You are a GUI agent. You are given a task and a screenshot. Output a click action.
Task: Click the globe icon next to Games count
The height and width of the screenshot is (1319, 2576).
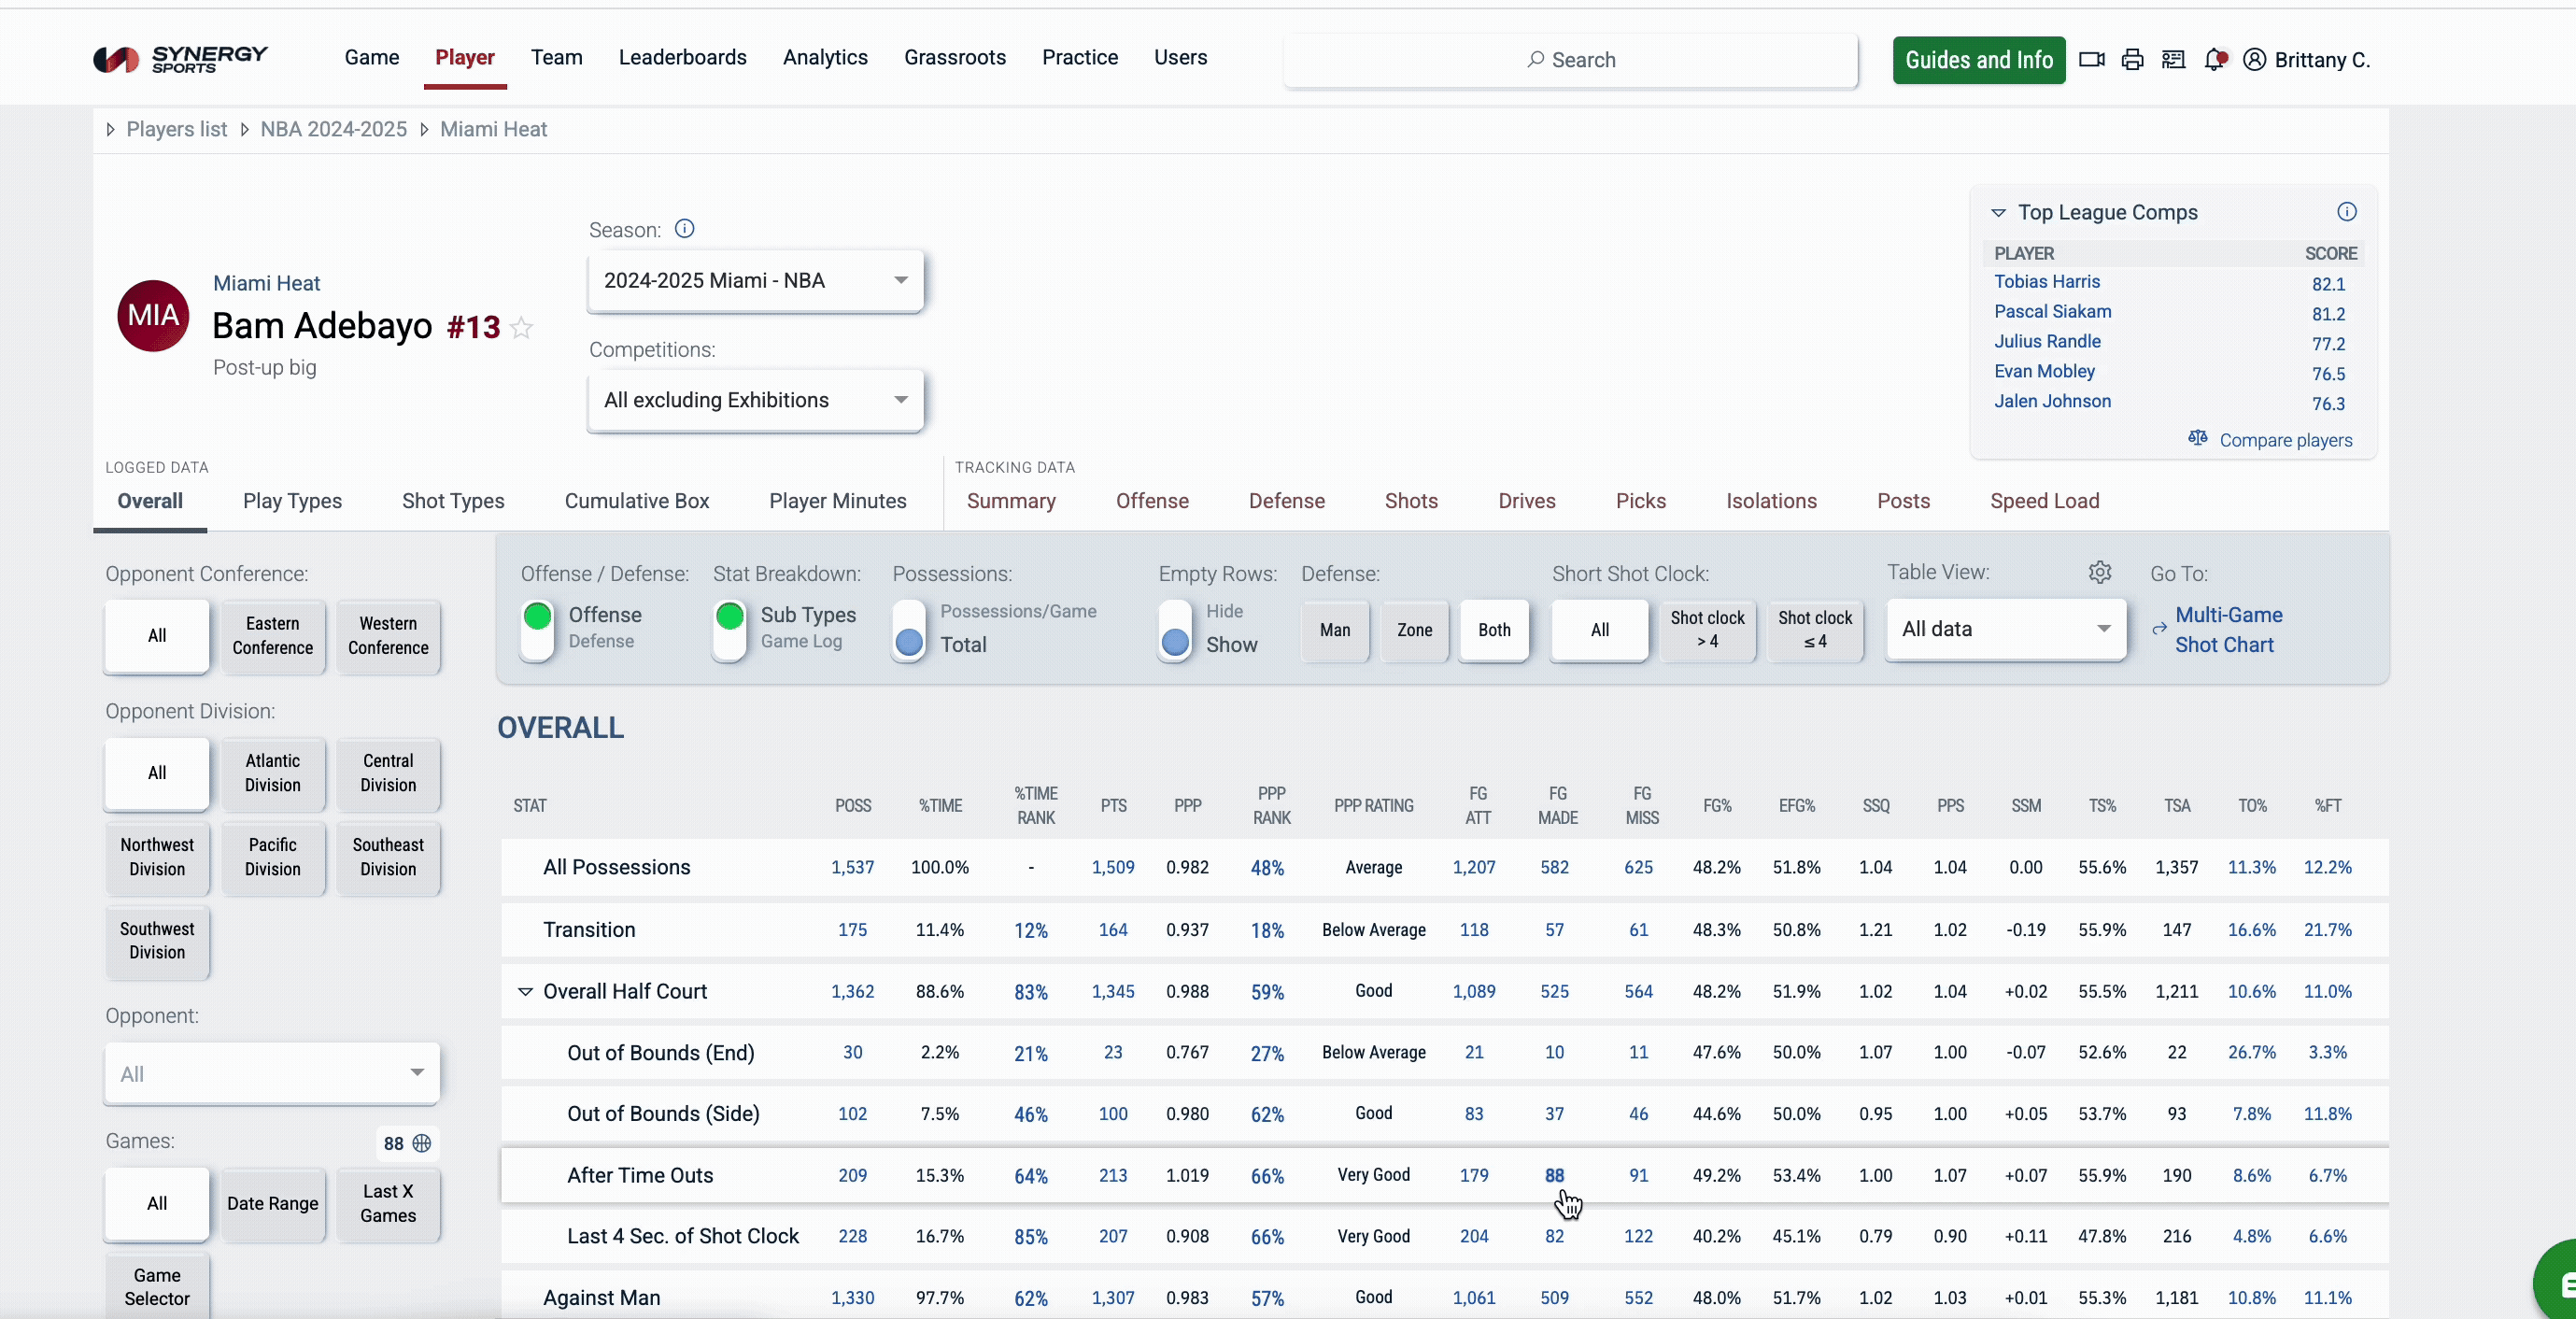(422, 1143)
